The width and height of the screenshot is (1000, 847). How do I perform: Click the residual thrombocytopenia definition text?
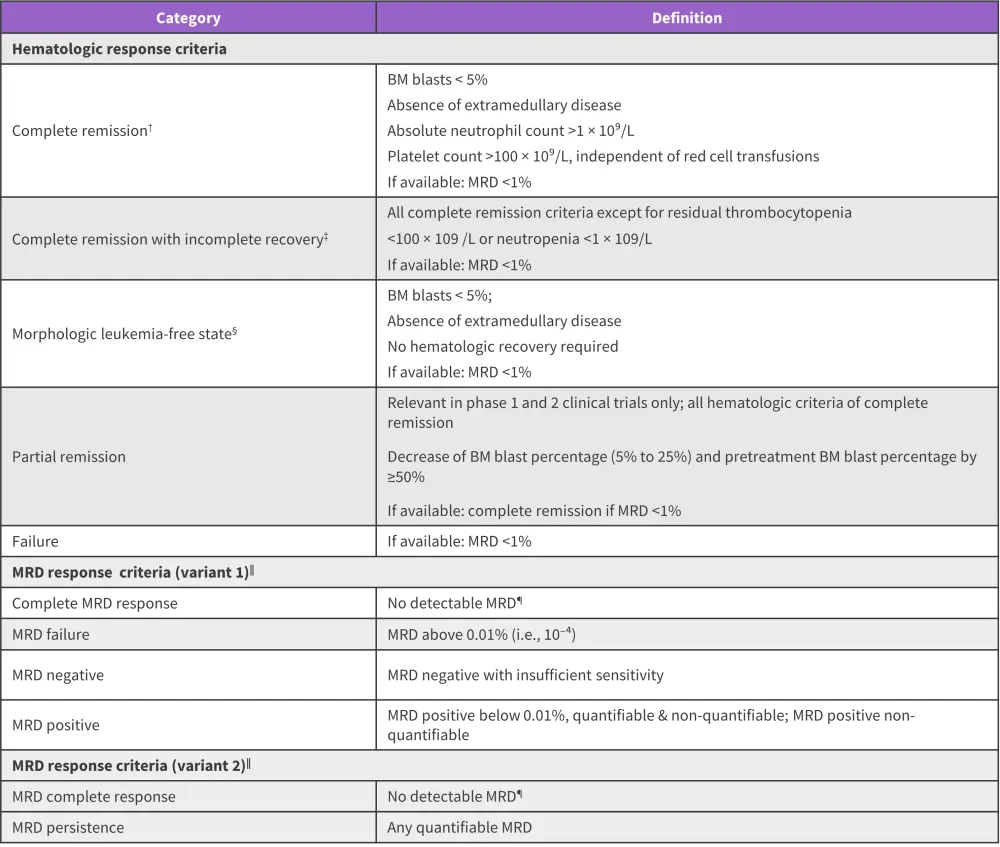click(x=619, y=213)
